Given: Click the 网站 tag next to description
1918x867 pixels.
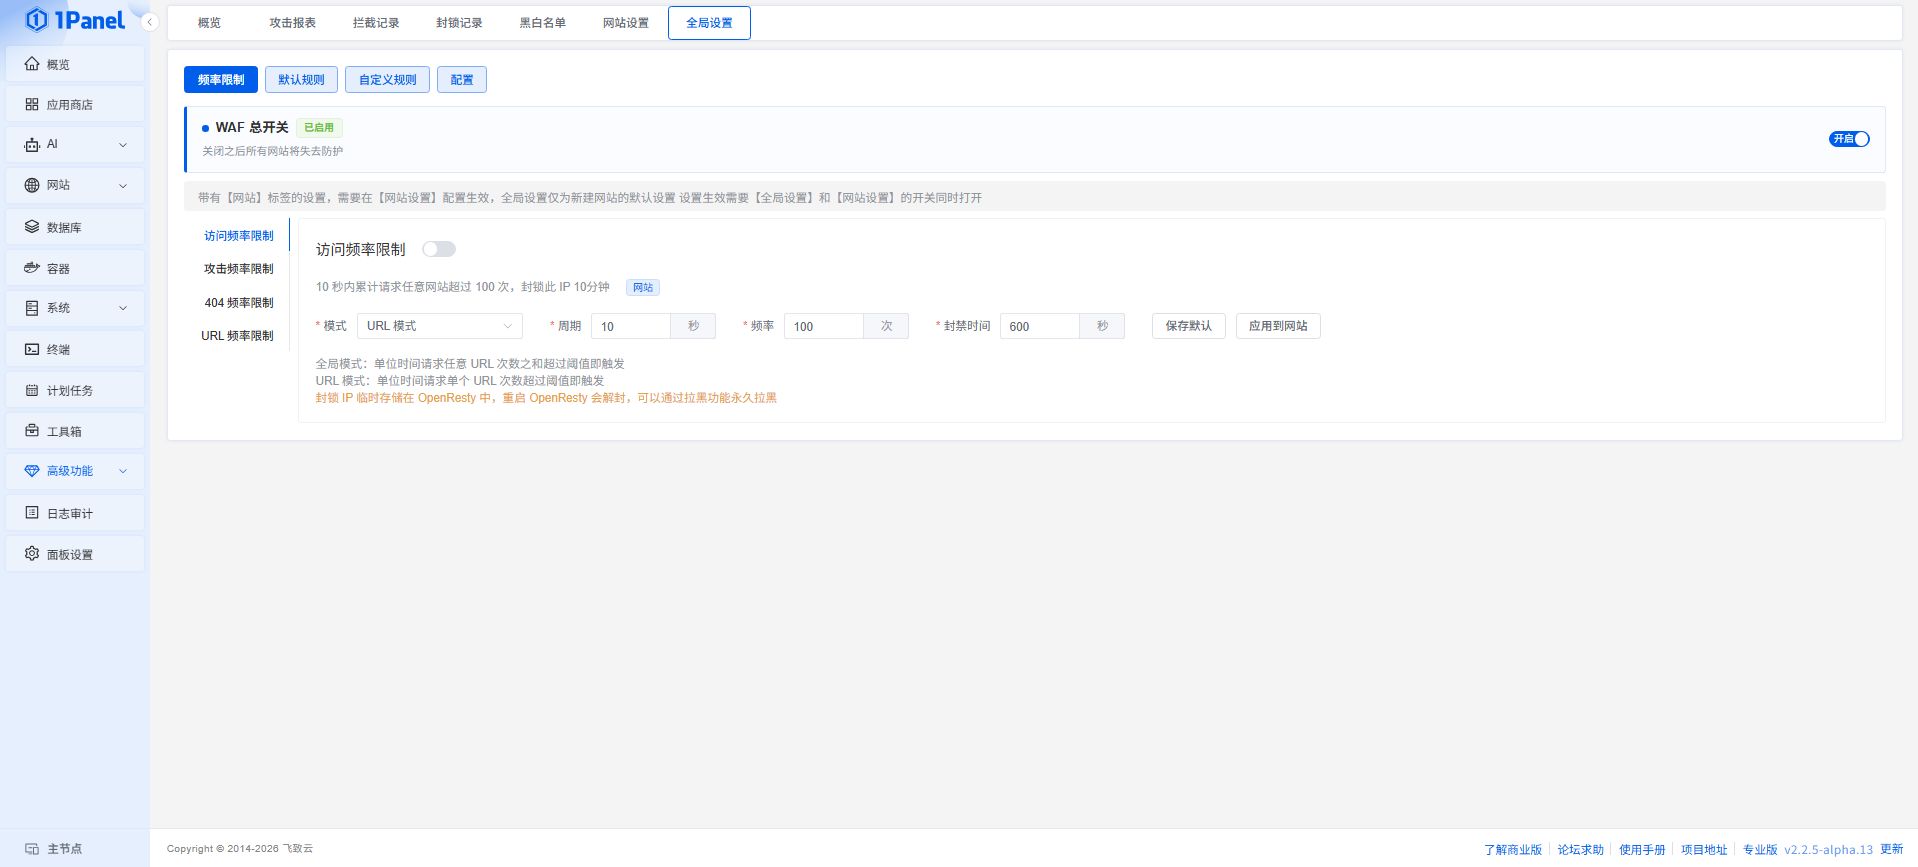Looking at the screenshot, I should pyautogui.click(x=643, y=287).
